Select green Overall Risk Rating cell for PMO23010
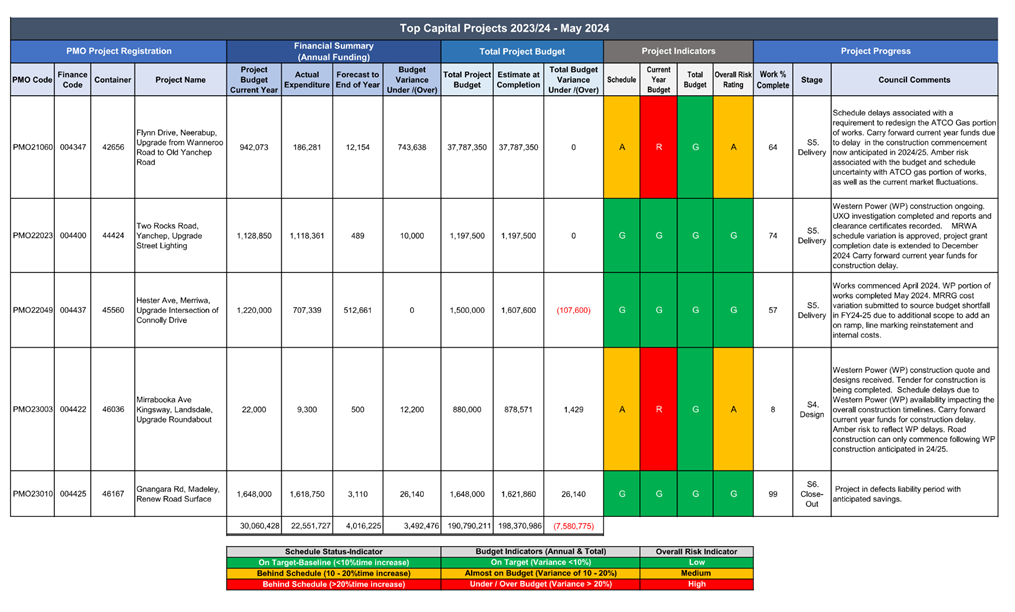 [733, 494]
